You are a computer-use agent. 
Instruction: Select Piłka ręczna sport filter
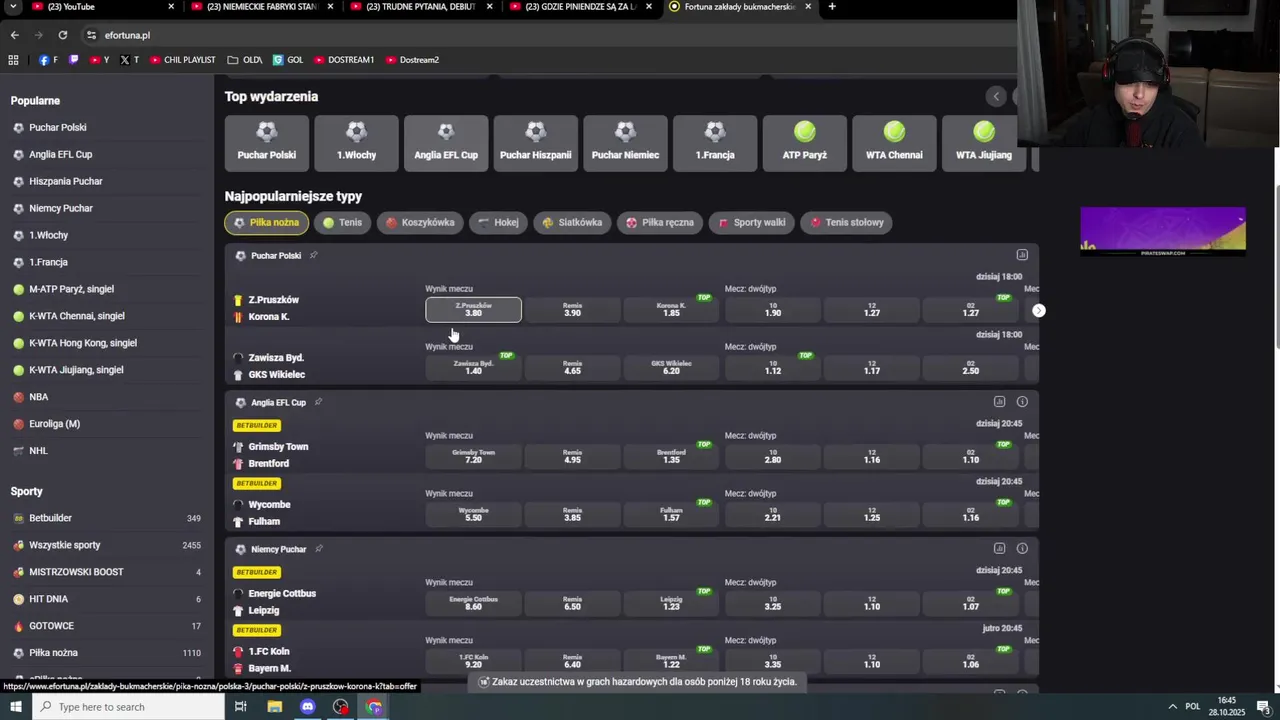pos(660,223)
